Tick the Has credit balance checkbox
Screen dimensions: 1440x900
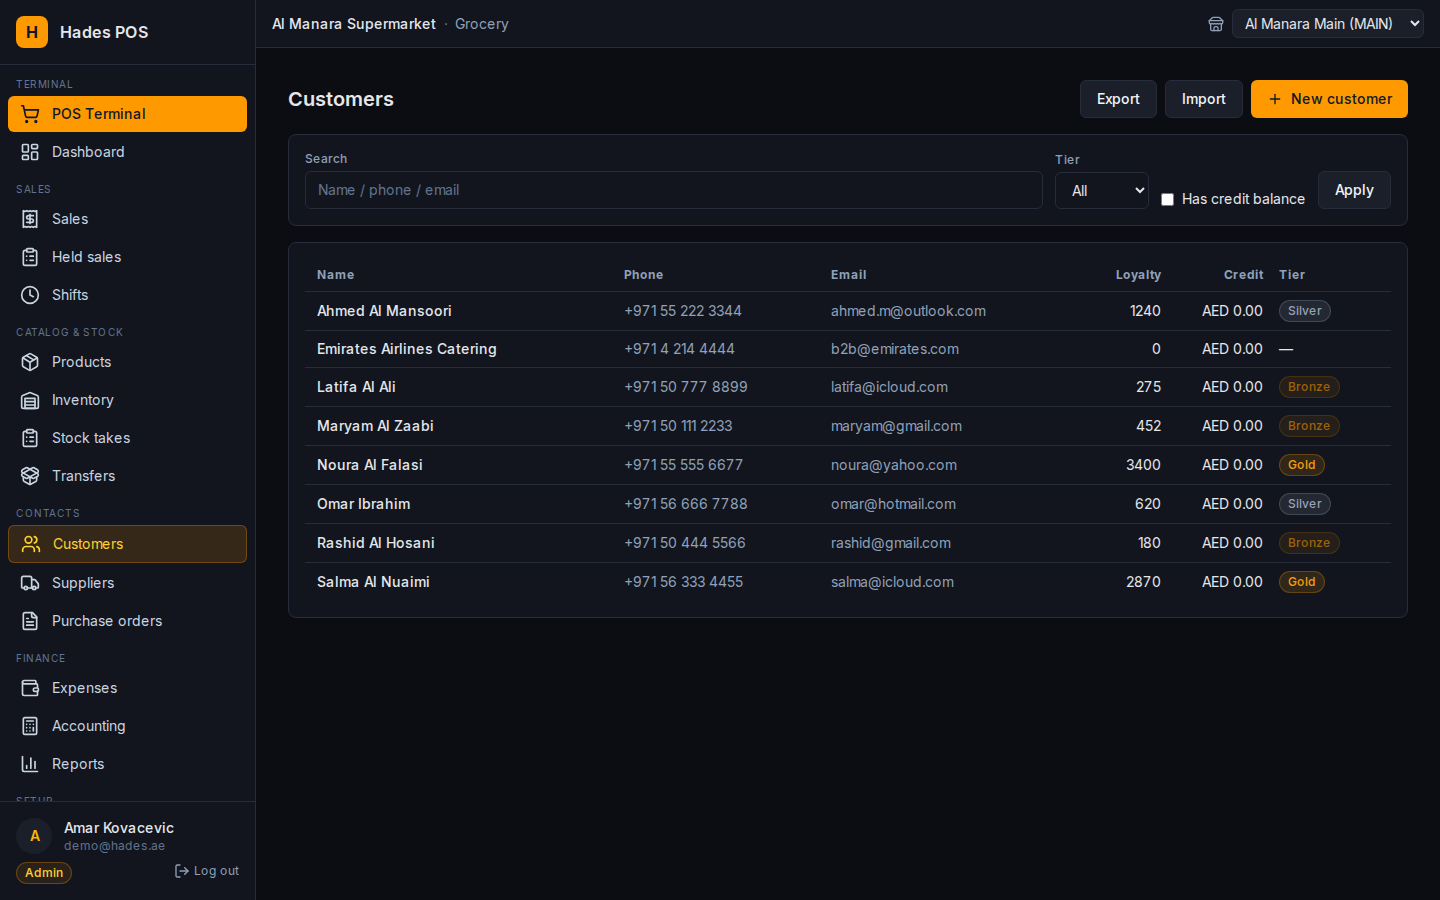[x=1167, y=199]
